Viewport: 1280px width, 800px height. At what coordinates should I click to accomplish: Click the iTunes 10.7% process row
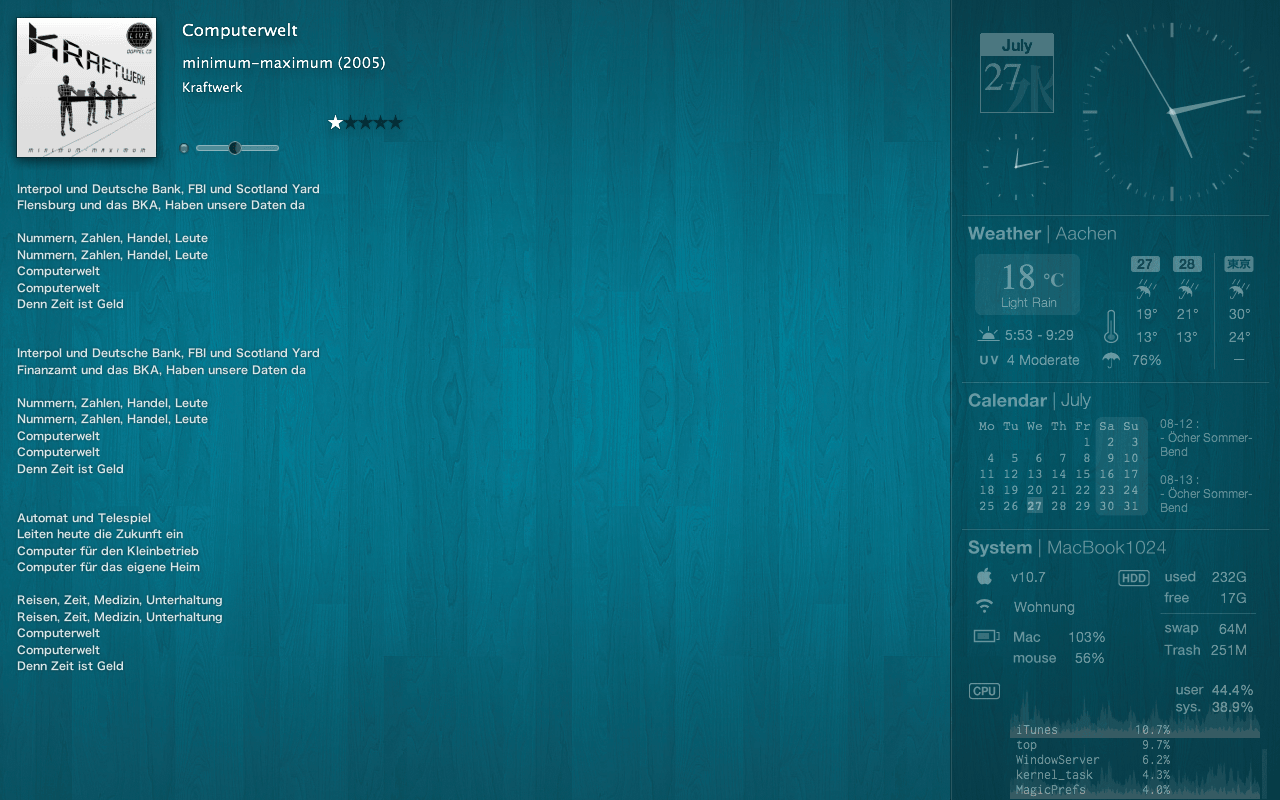[1093, 730]
